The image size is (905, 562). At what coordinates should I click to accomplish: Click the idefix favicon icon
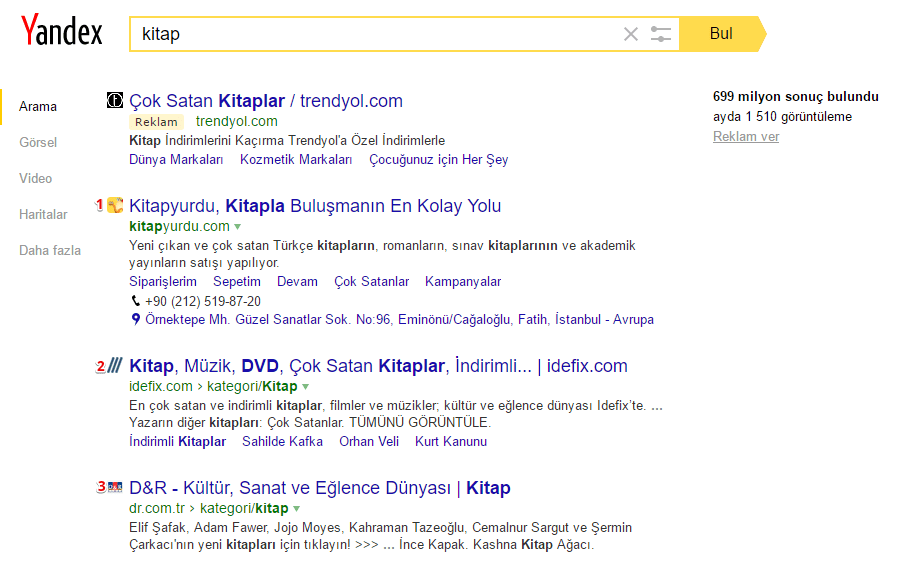point(116,366)
